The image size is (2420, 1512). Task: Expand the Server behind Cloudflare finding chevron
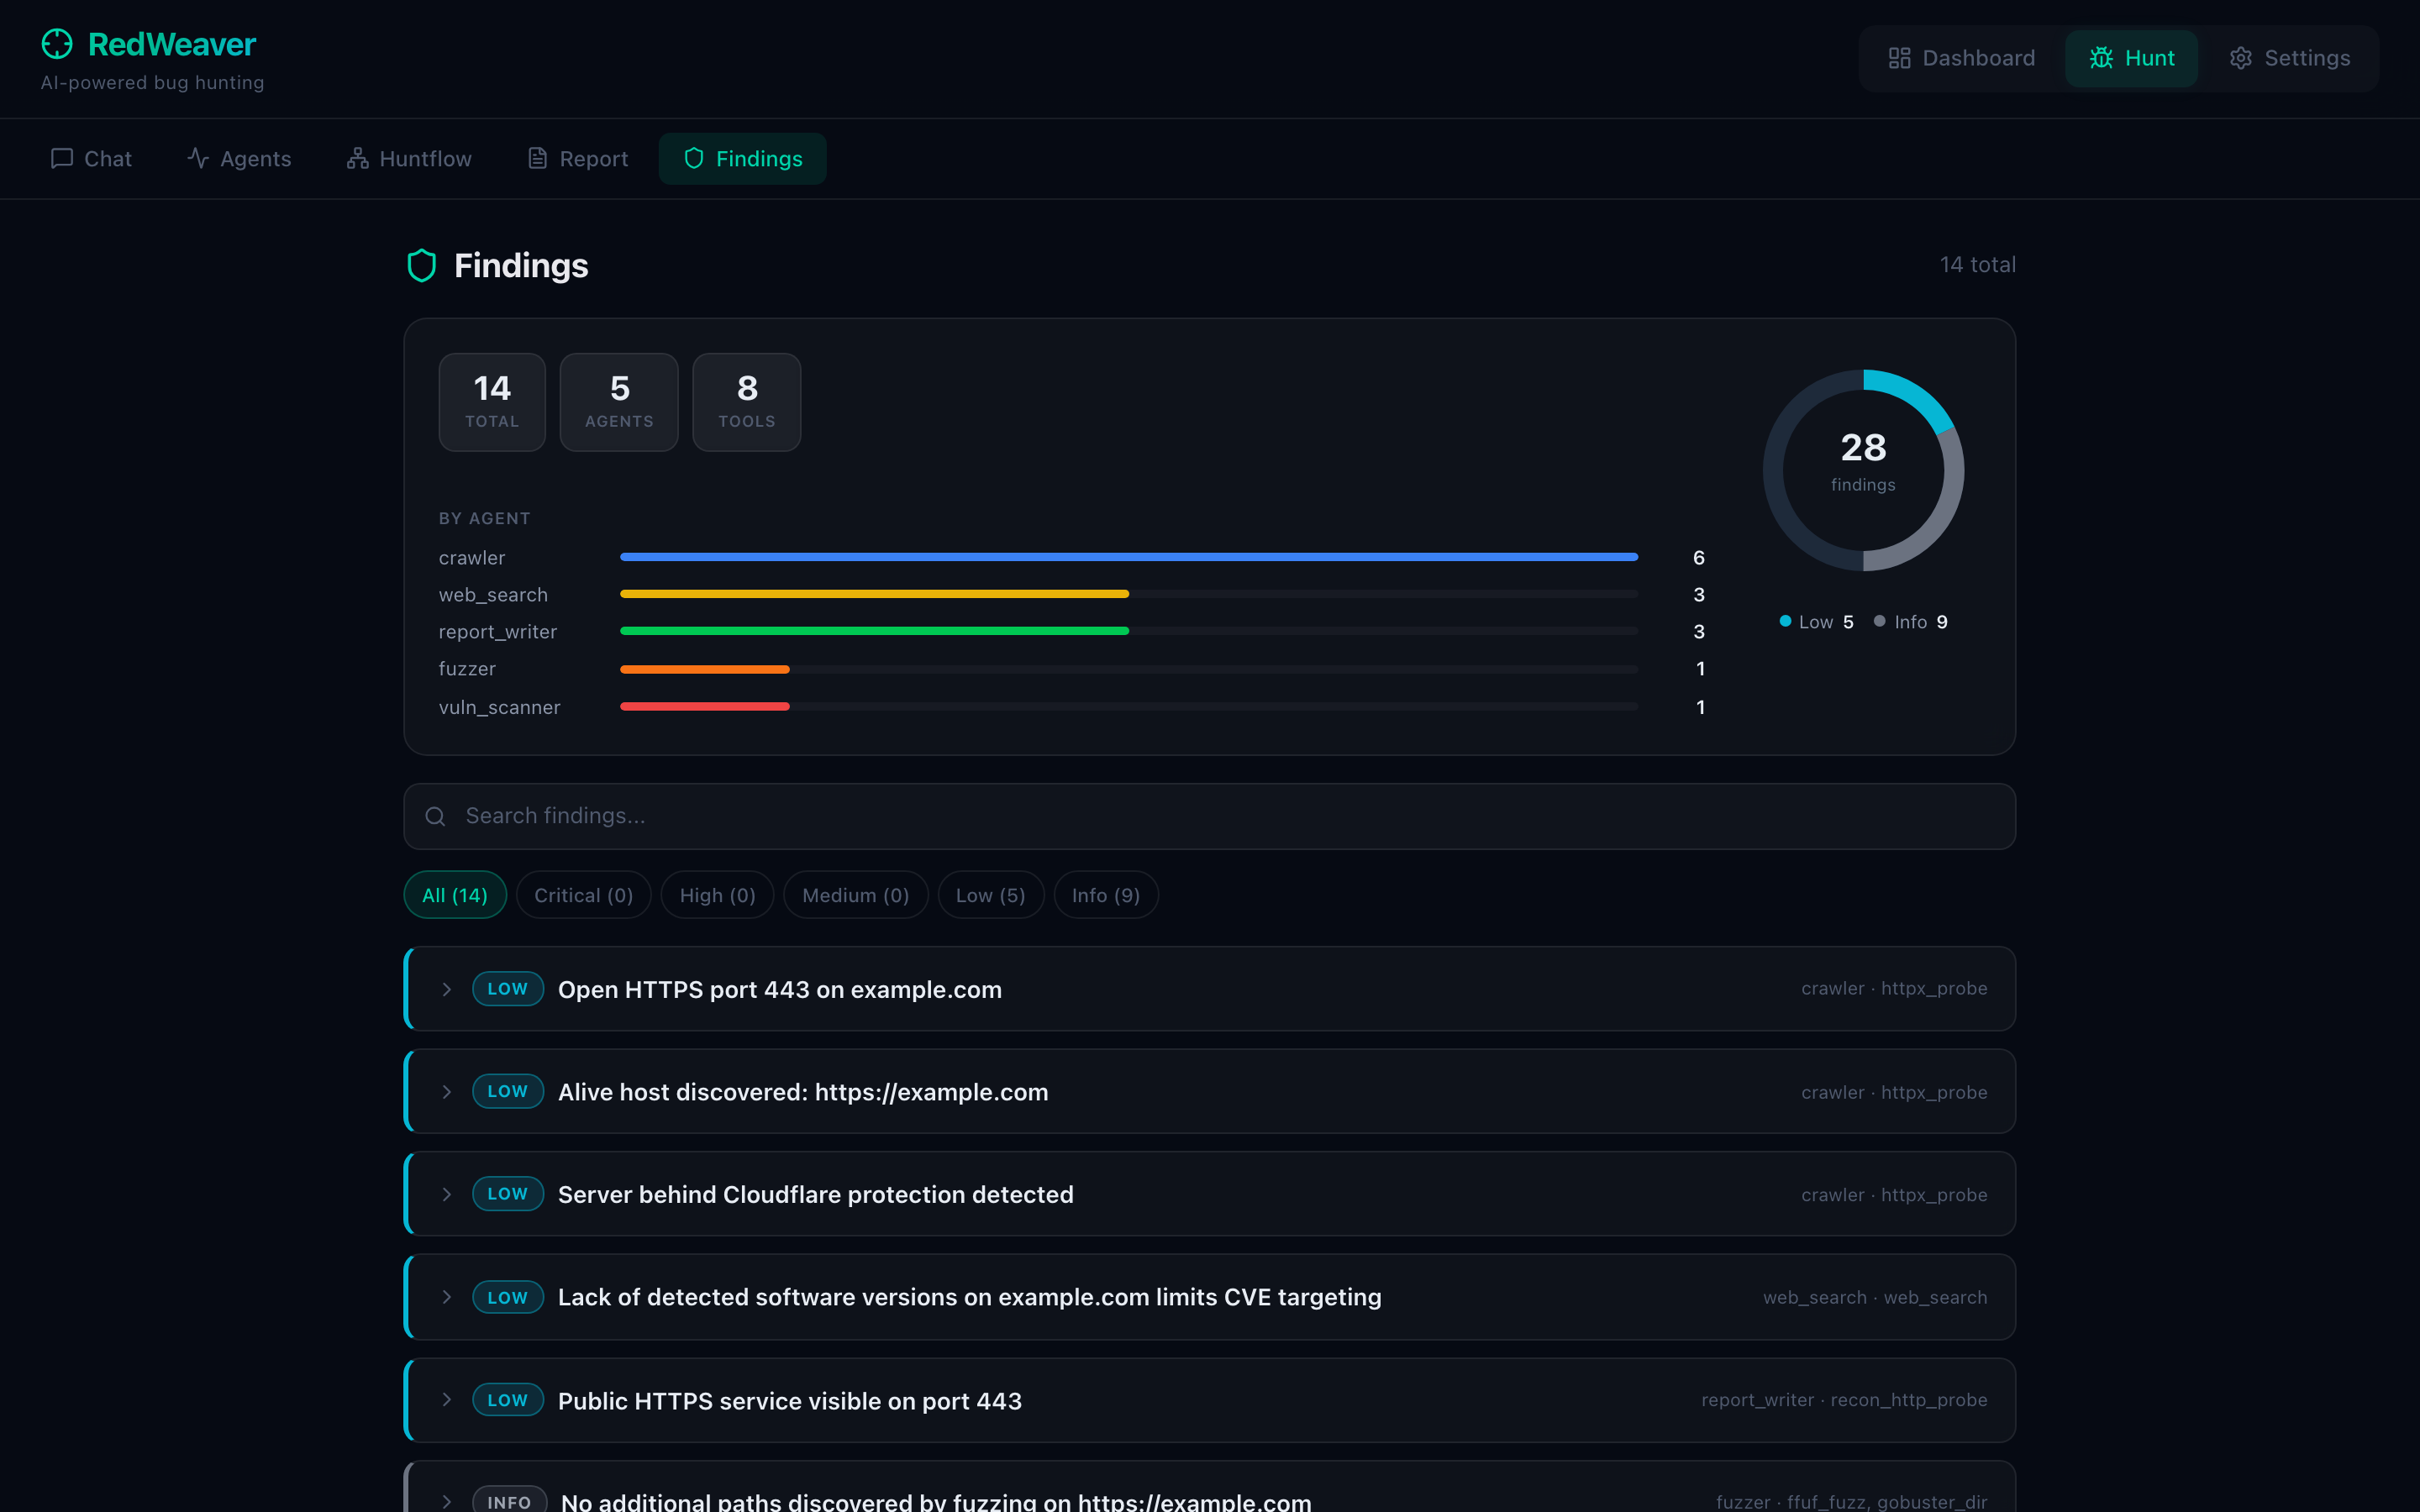[447, 1194]
